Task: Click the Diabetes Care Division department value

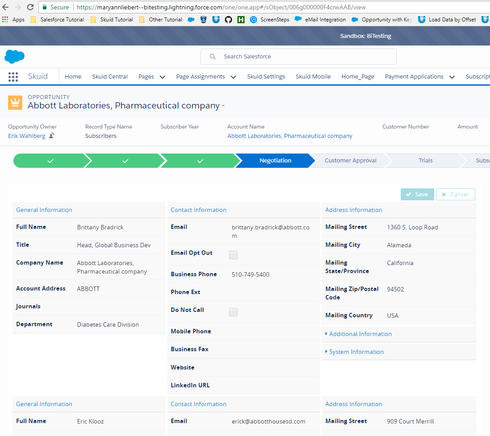Action: pyautogui.click(x=108, y=325)
